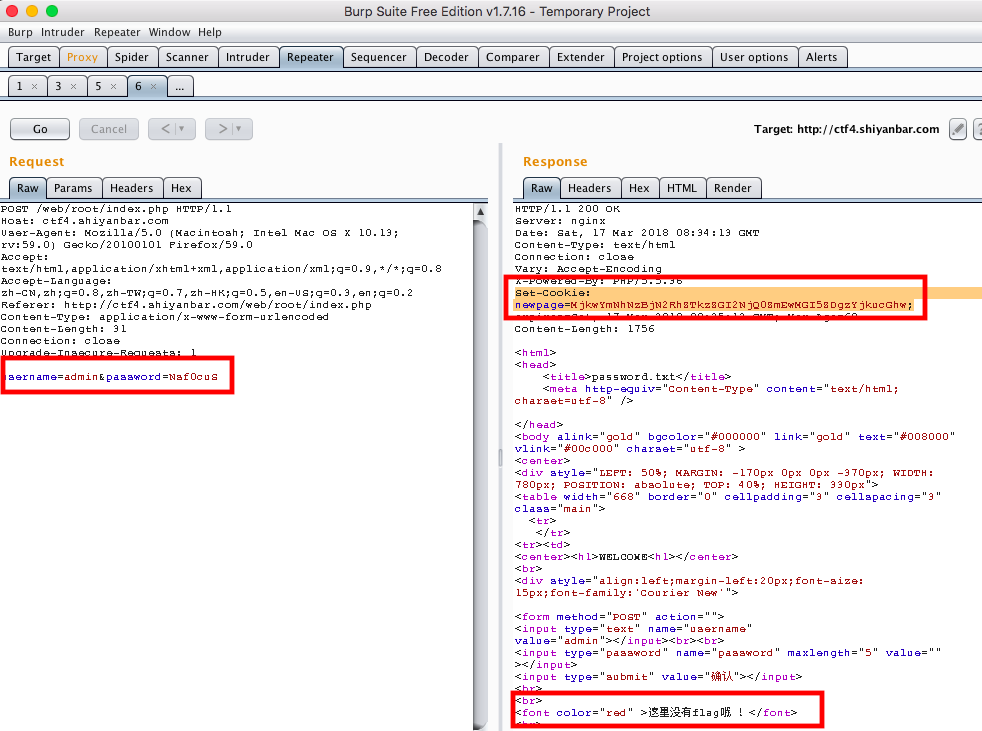Screen dimensions: 982x731
Task: Go forward to next request in history
Action: coord(229,129)
